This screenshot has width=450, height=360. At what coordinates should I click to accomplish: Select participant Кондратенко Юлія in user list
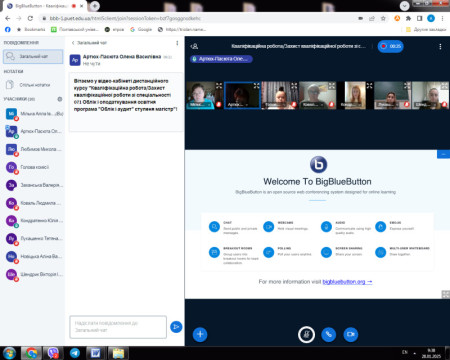(33, 221)
